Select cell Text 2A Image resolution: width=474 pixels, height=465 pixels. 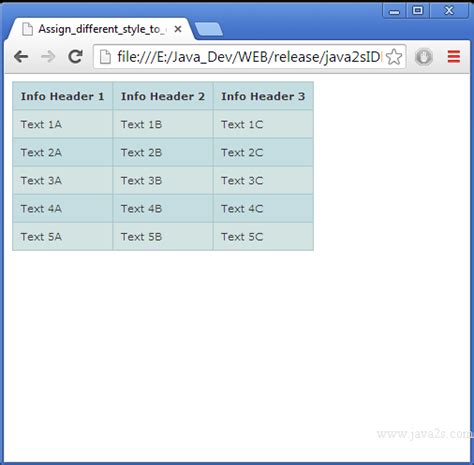point(63,153)
